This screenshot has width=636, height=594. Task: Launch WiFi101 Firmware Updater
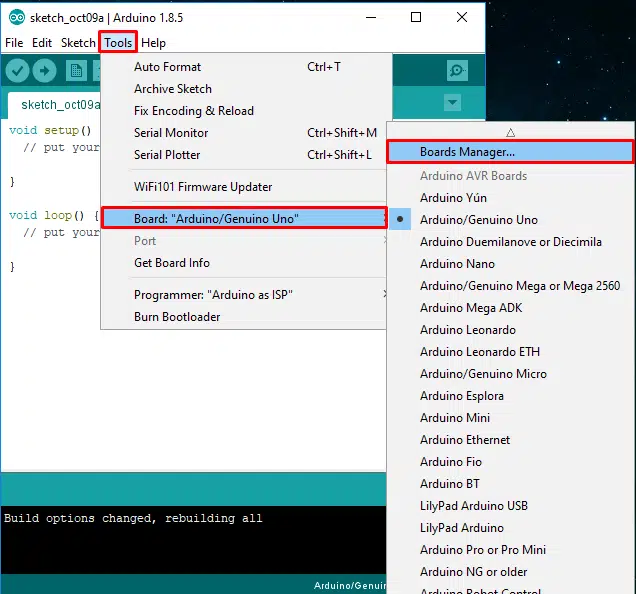pos(244,187)
